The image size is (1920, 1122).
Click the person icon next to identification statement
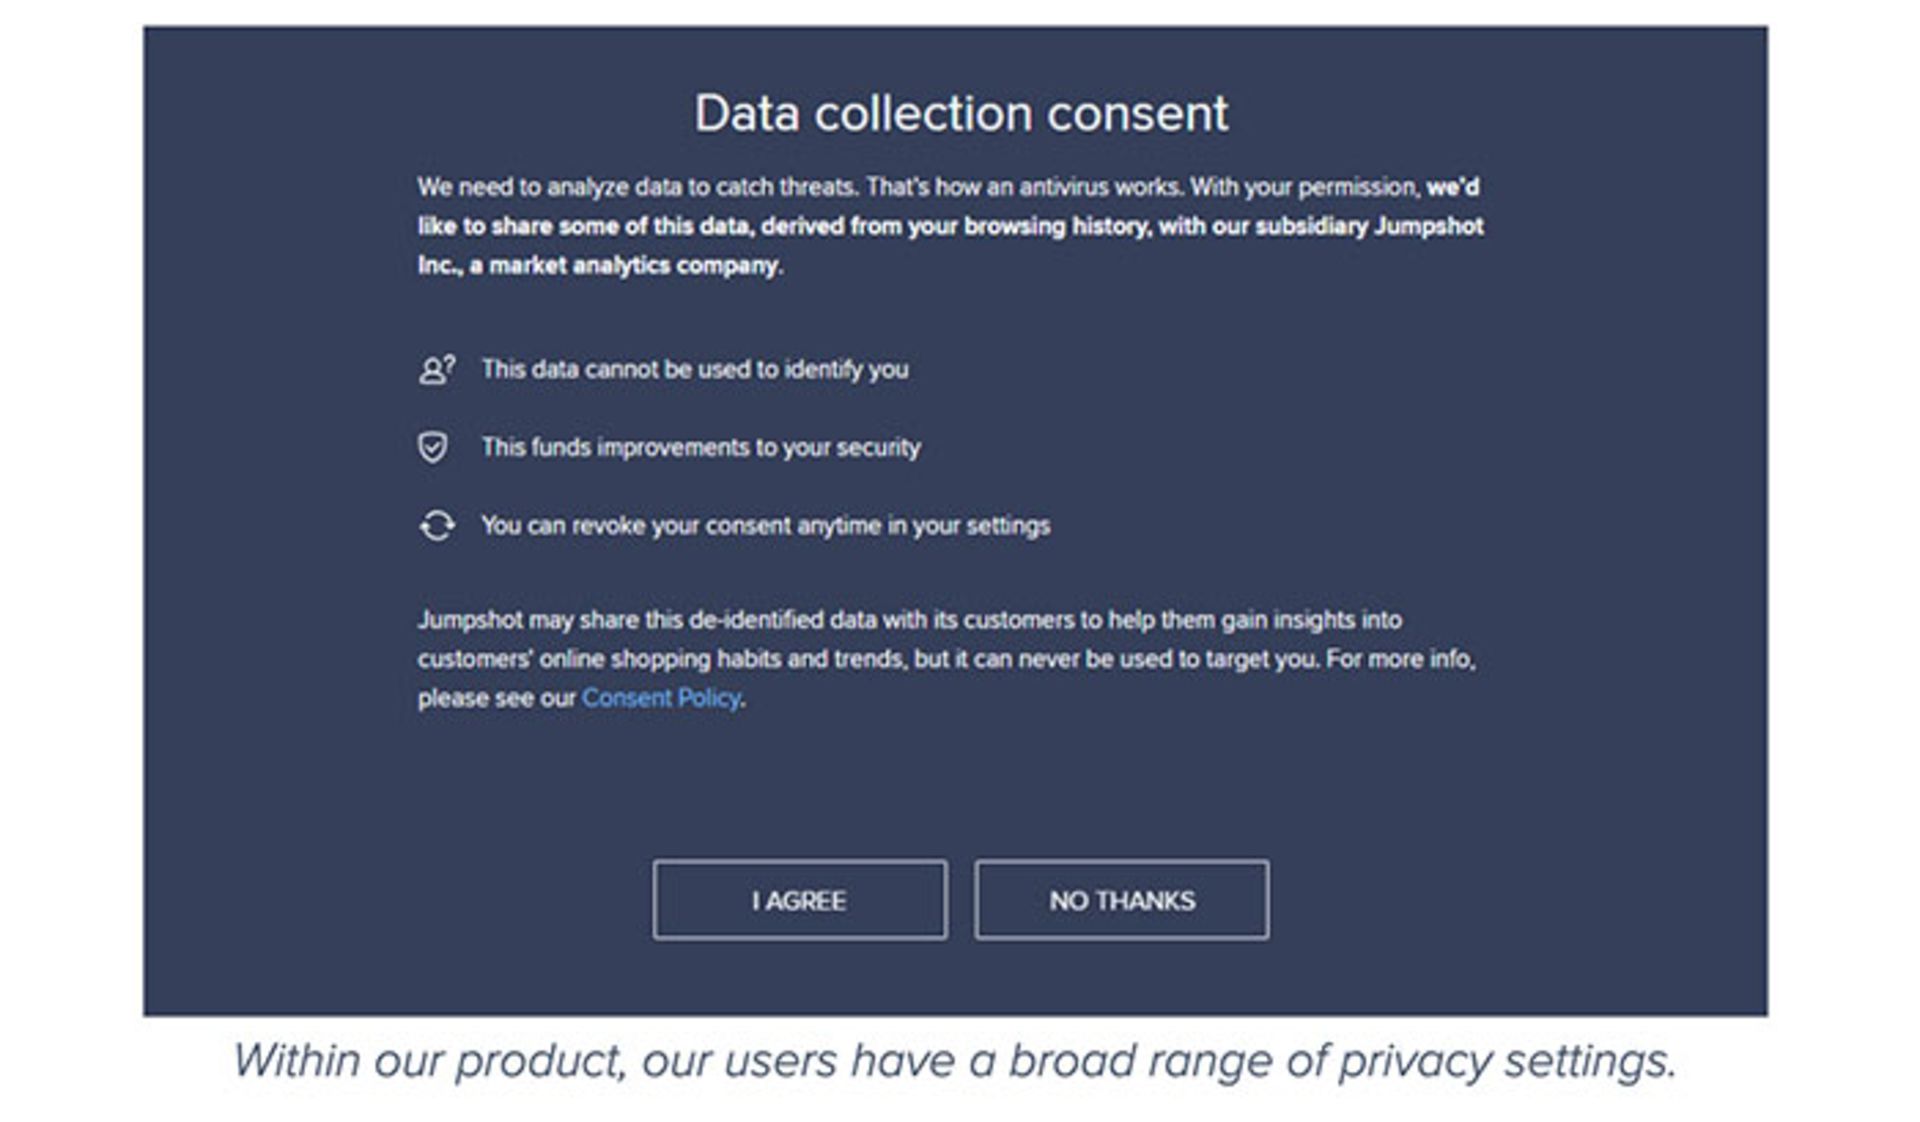(x=432, y=369)
